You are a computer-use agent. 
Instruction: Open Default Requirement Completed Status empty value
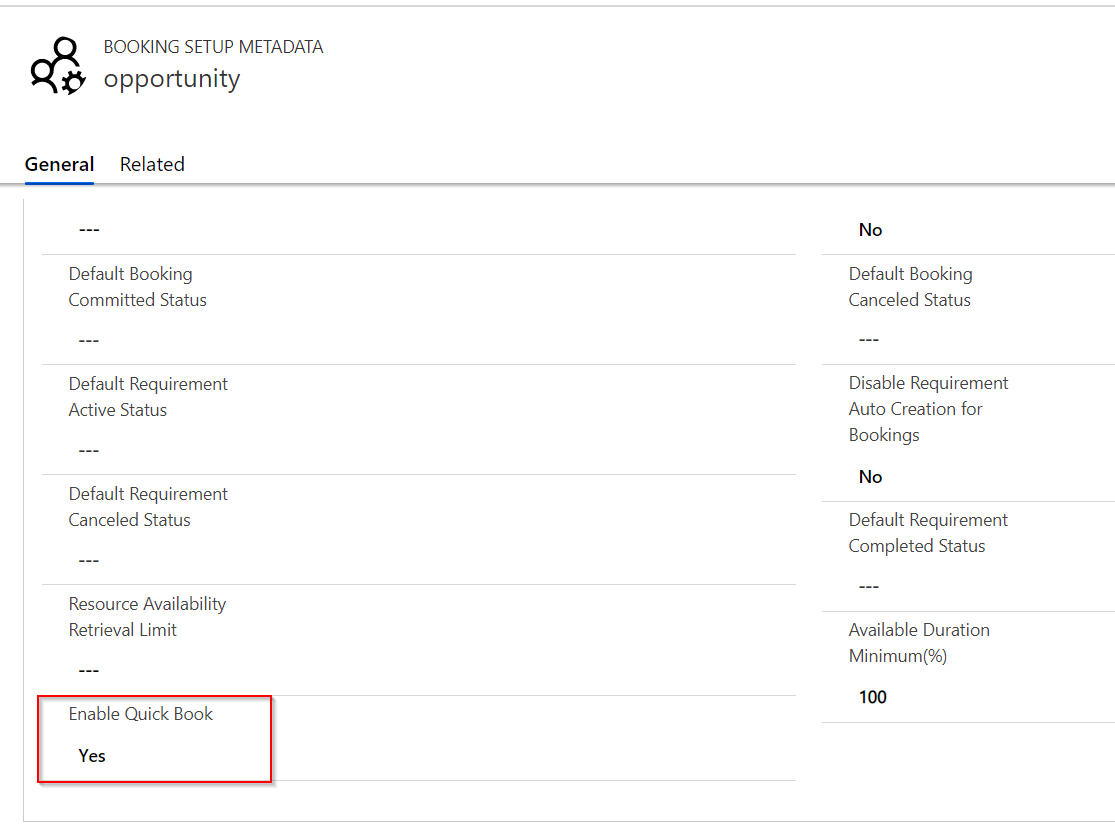pos(868,586)
